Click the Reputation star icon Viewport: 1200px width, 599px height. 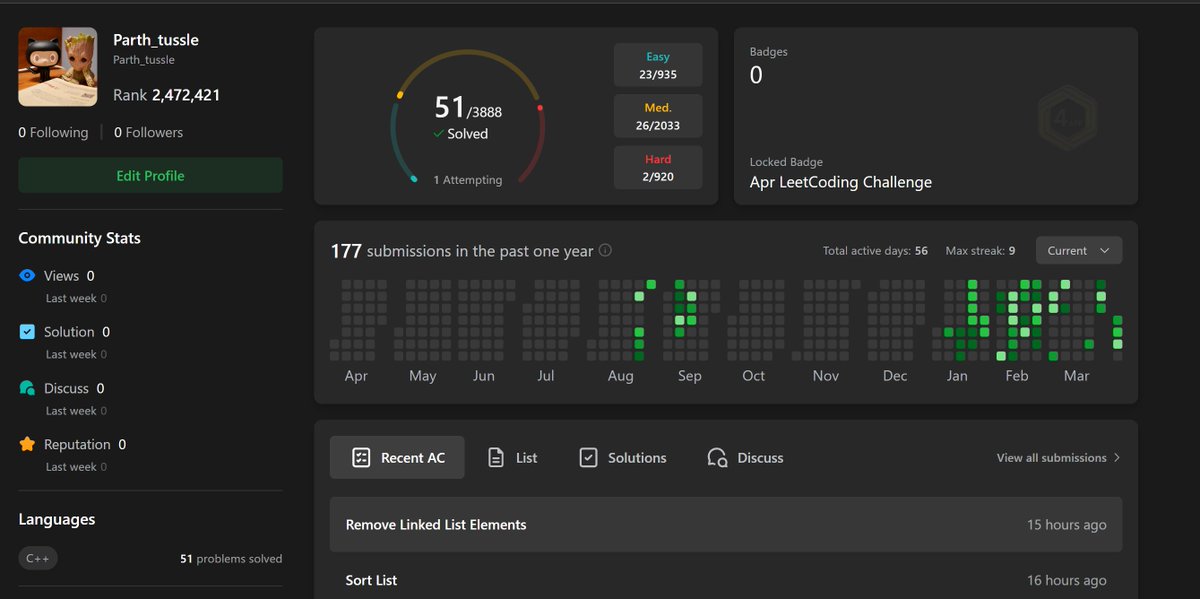[27, 444]
